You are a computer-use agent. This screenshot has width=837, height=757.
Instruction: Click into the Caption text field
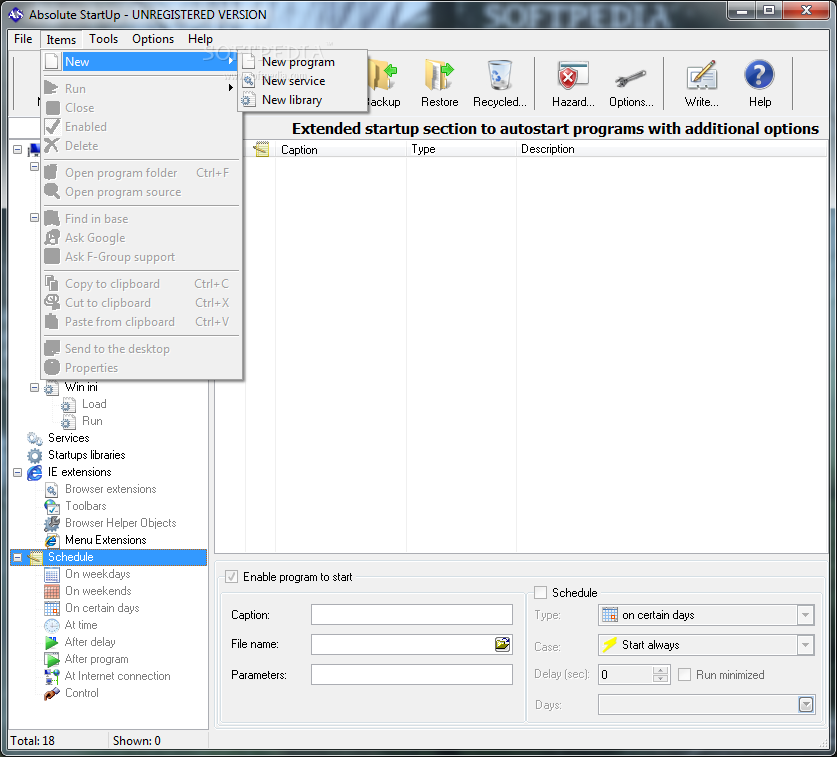coord(412,615)
